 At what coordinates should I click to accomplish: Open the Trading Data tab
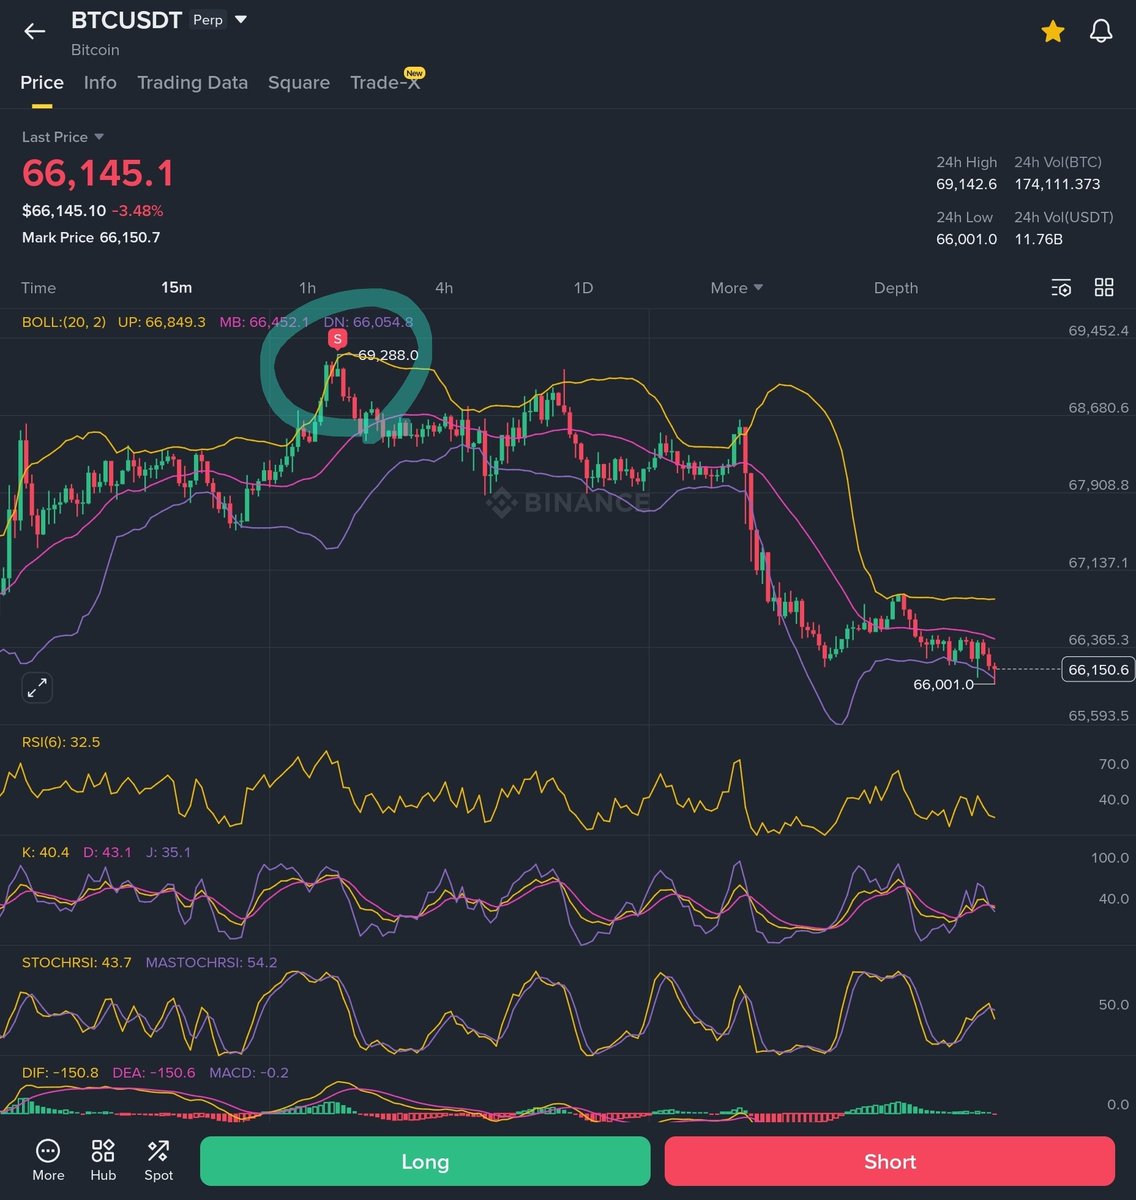[192, 83]
